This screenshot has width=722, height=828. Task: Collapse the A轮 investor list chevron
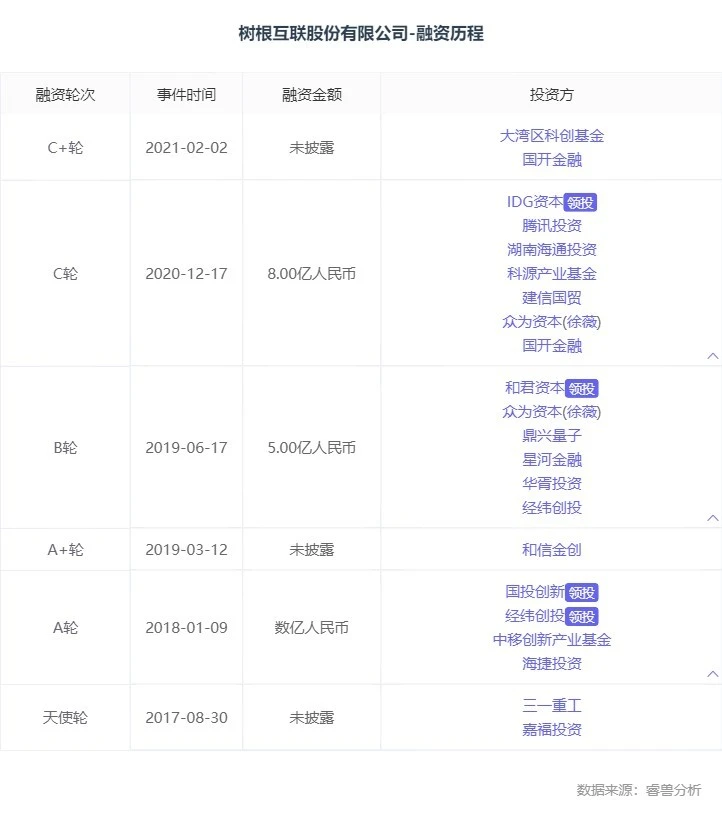click(712, 674)
